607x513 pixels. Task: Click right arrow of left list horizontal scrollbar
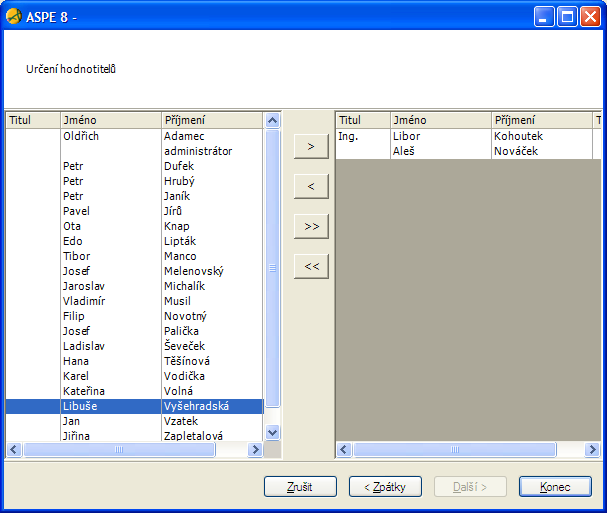coord(255,450)
